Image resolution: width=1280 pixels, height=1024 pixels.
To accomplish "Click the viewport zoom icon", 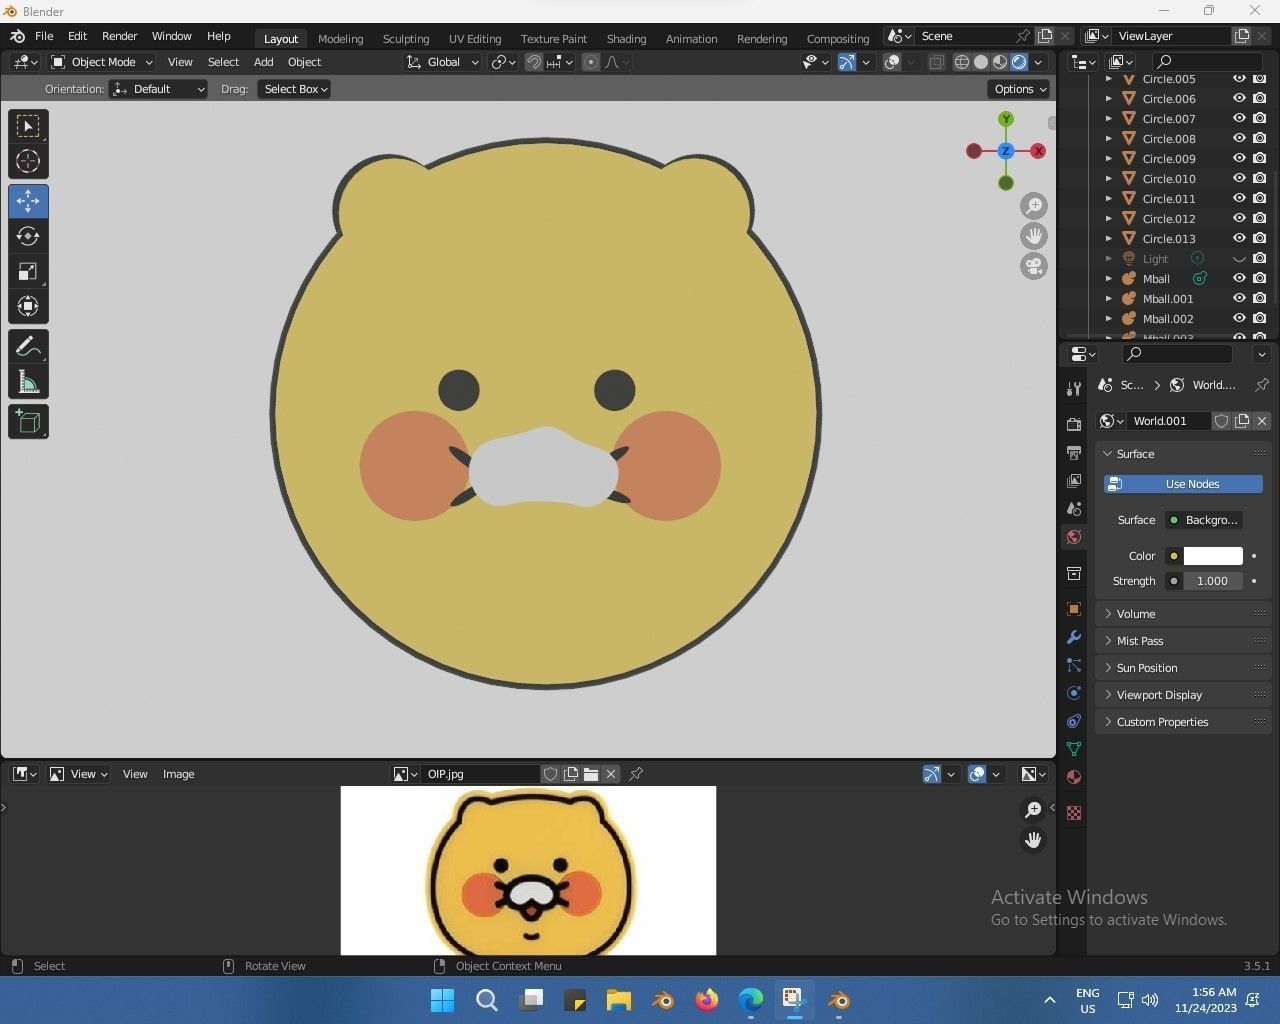I will (1034, 206).
